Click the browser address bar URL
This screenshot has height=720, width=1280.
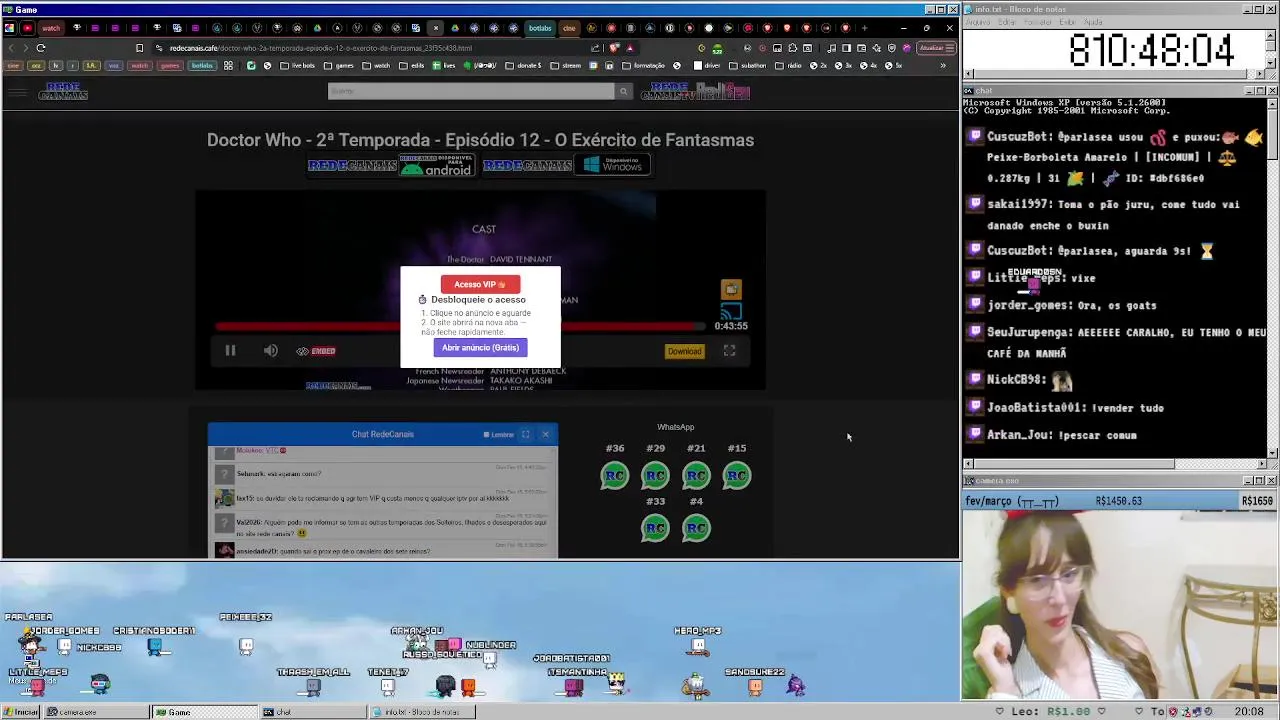click(x=320, y=48)
